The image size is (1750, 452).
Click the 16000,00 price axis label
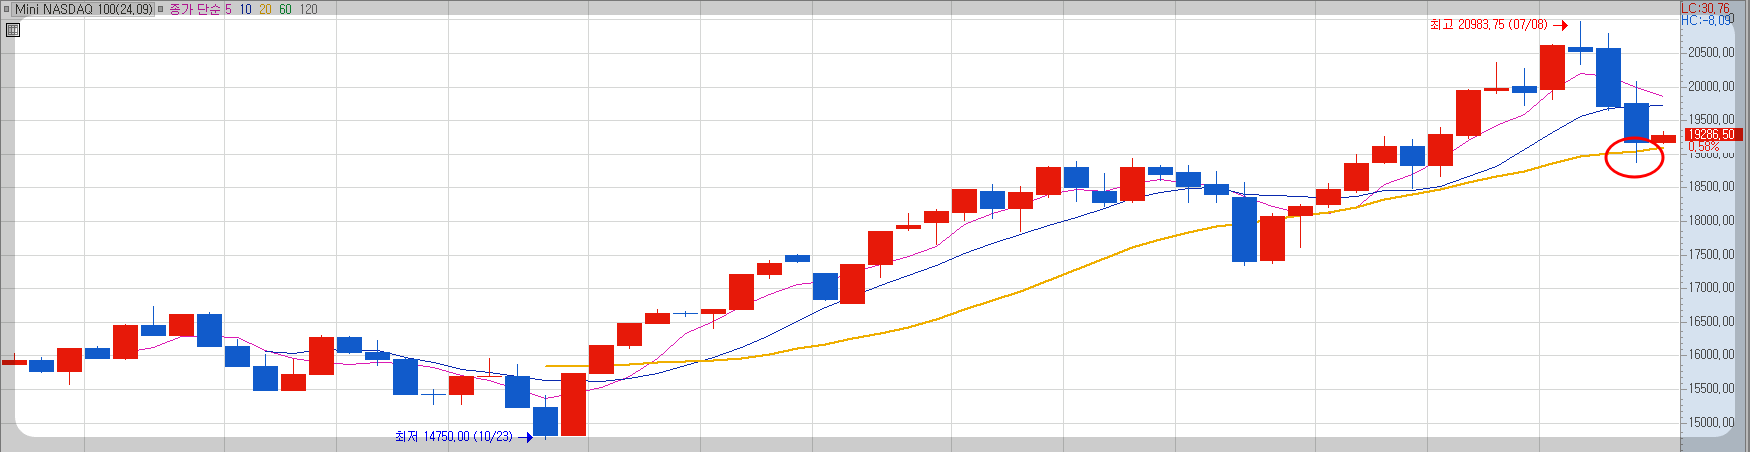click(x=1712, y=355)
